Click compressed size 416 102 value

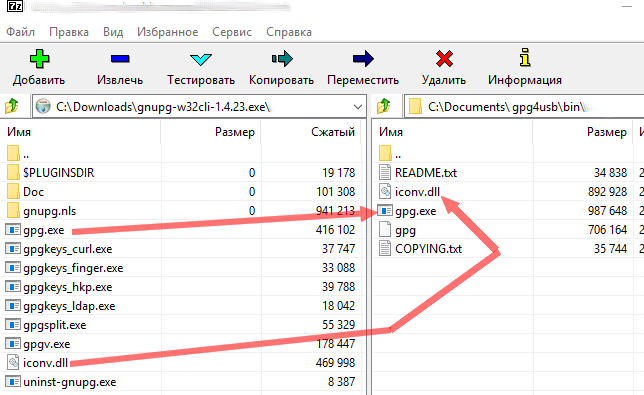(x=335, y=230)
